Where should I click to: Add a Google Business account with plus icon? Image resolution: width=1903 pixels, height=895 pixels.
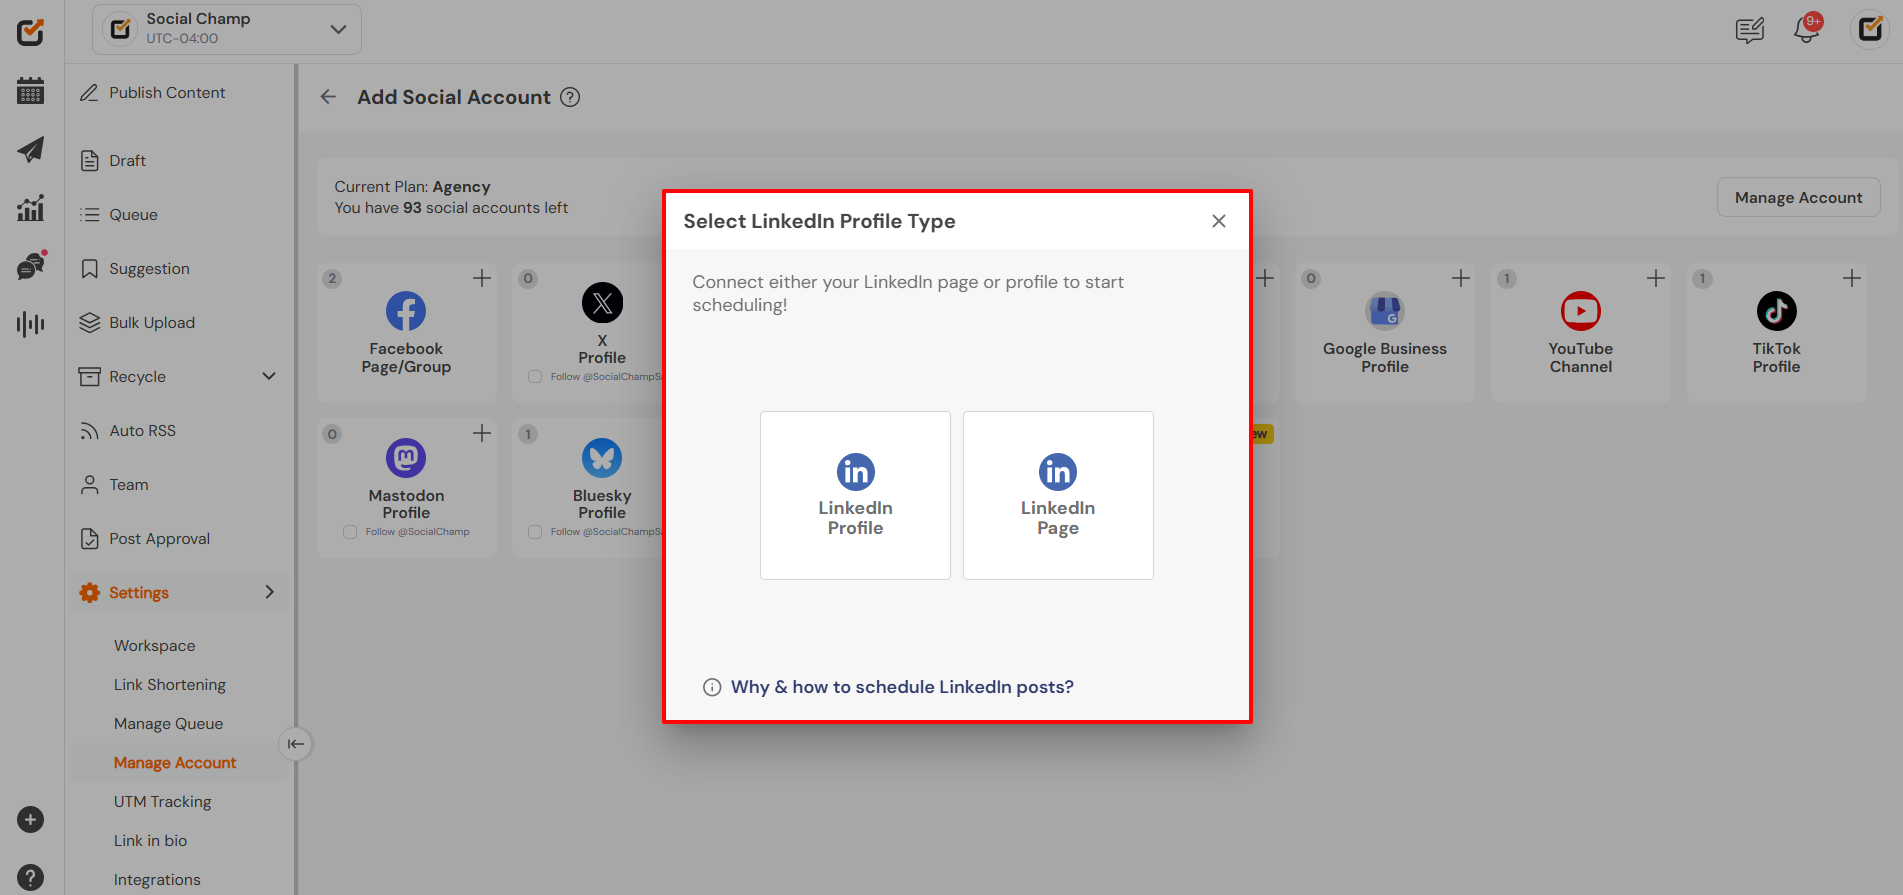(x=1461, y=278)
